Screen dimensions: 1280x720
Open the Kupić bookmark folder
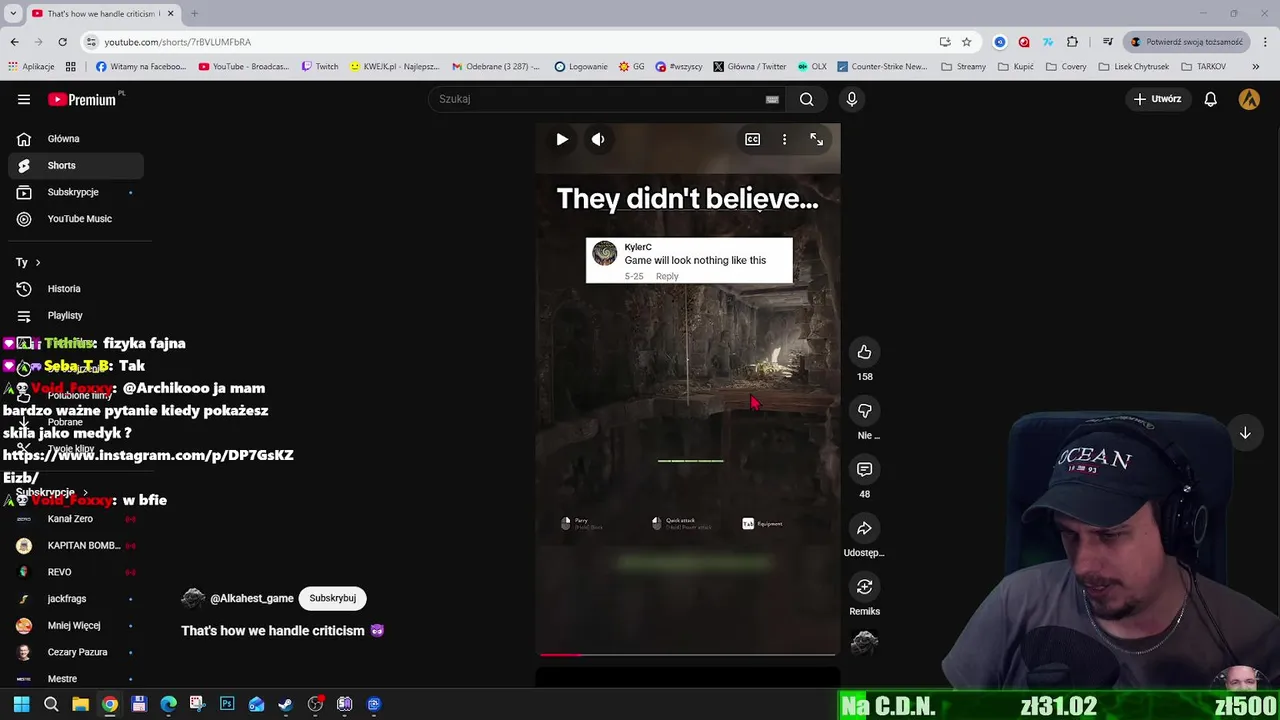click(1016, 67)
